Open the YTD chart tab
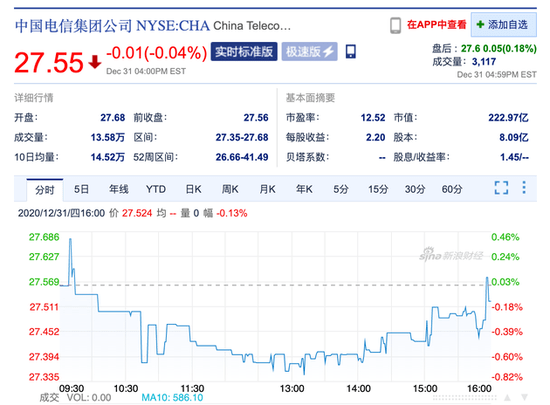This screenshot has width=550, height=405. (x=156, y=189)
